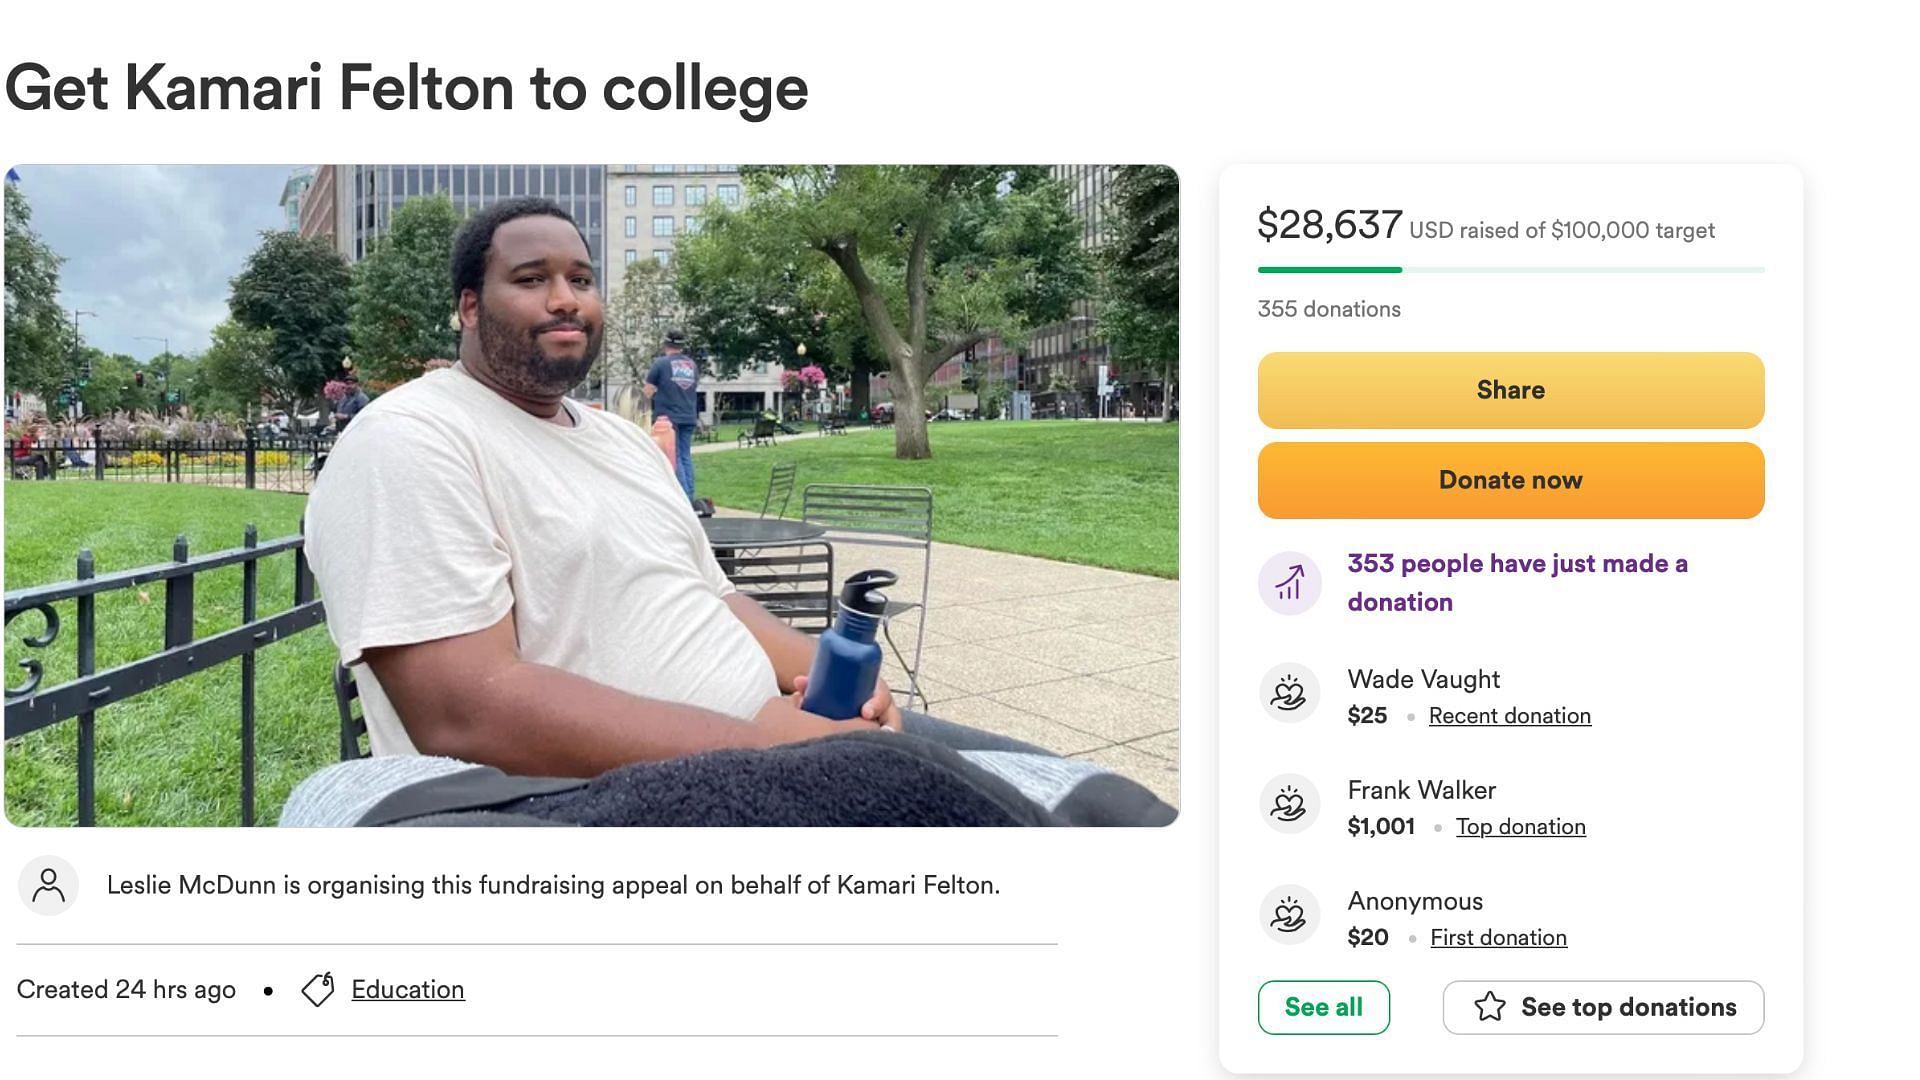1920x1080 pixels.
Task: Click the Education category tag icon
Action: point(318,990)
